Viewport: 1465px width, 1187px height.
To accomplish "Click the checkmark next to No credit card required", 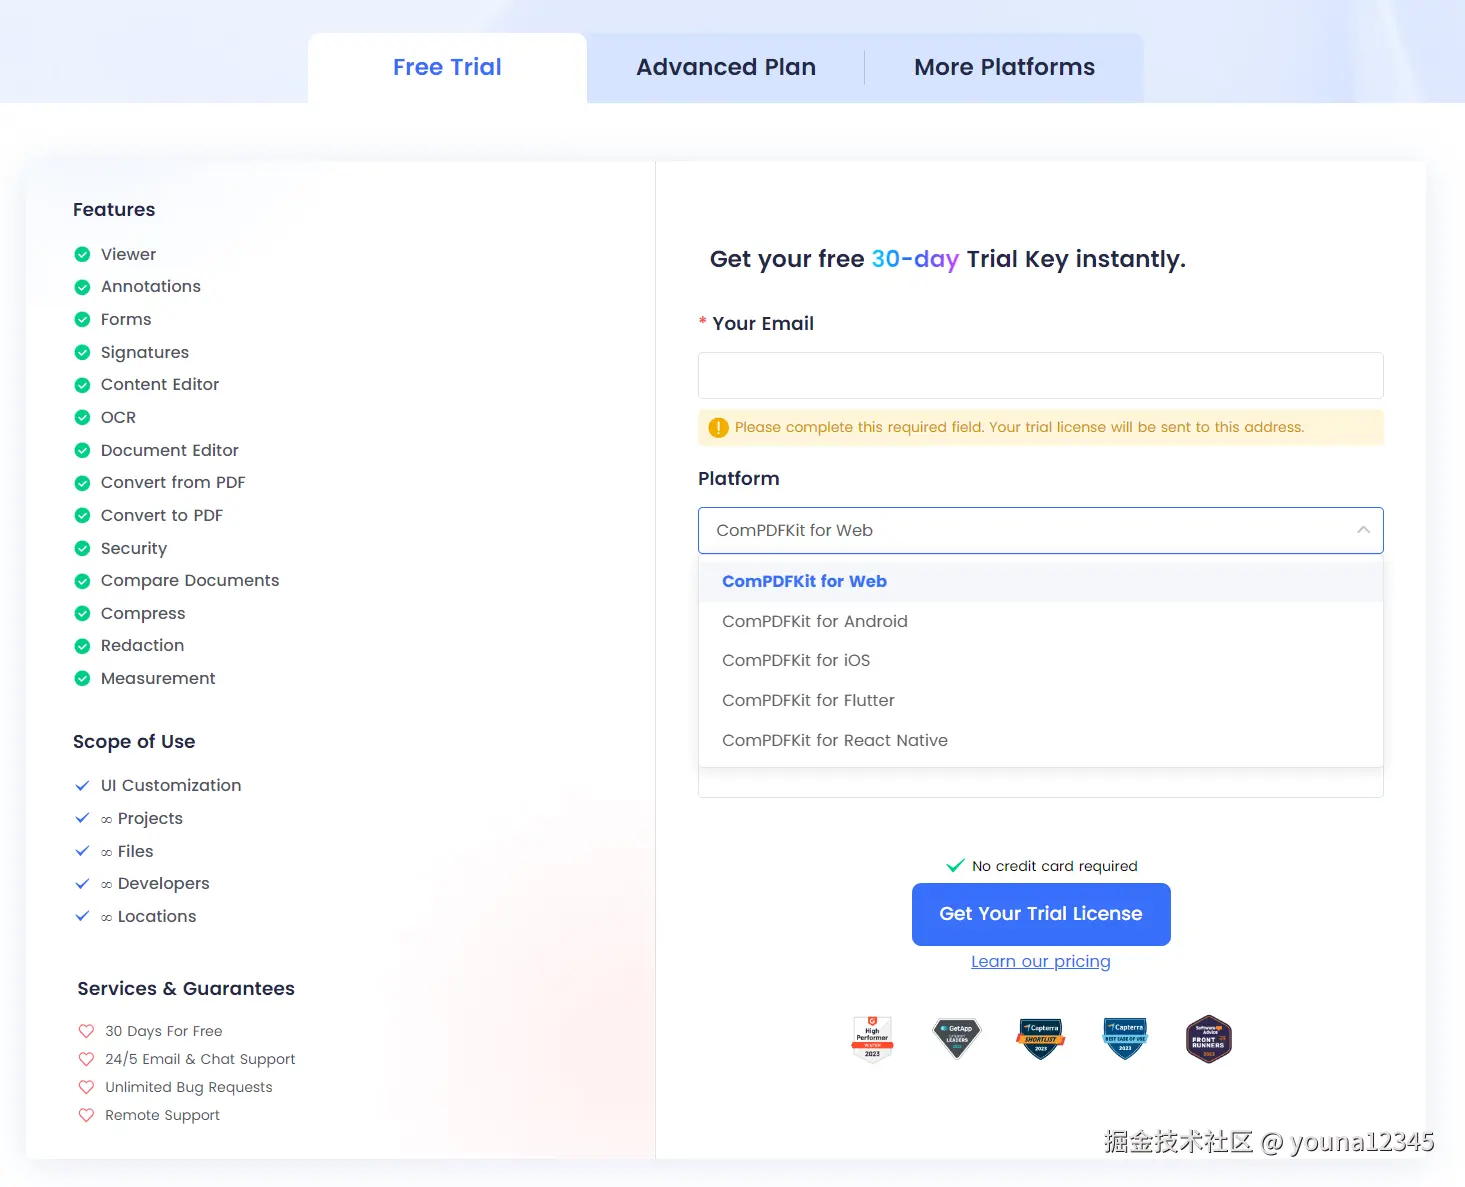I will 956,865.
